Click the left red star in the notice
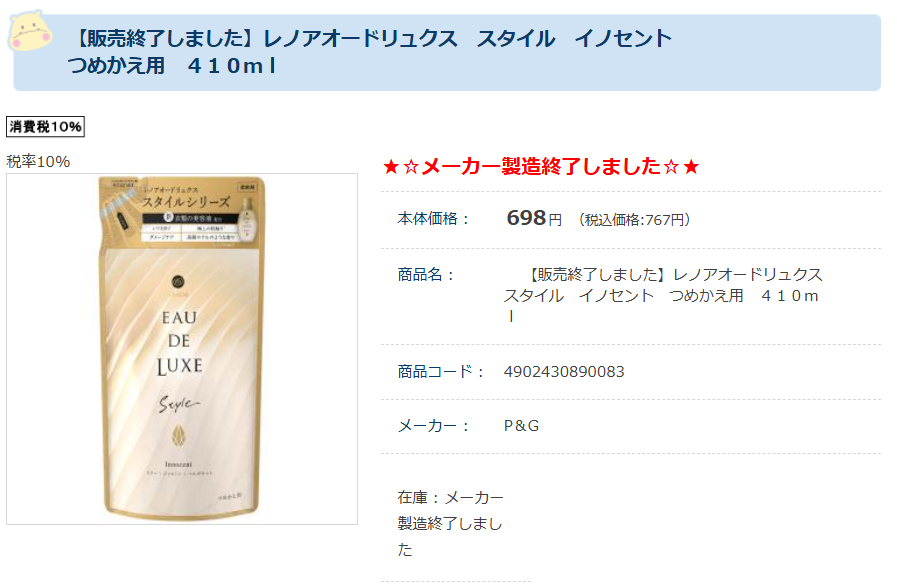Image resolution: width=897 pixels, height=585 pixels. point(391,167)
